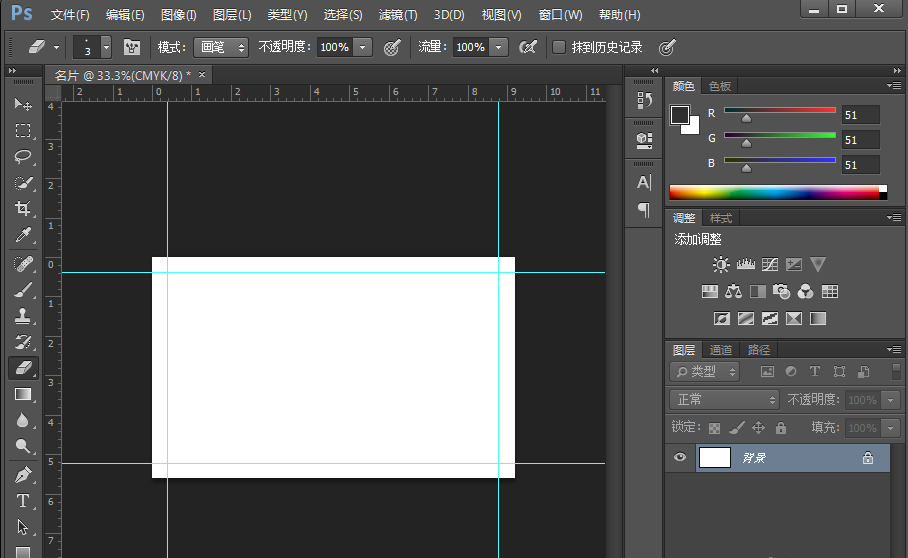This screenshot has width=908, height=558.
Task: Expand the opacity dropdown in options bar
Action: click(x=362, y=47)
